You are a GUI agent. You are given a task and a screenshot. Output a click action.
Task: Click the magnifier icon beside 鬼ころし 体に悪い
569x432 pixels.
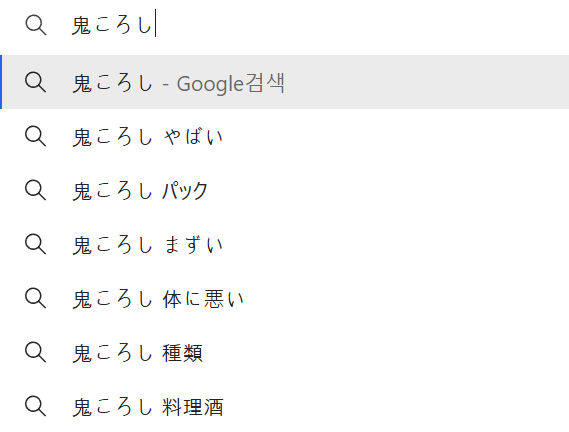(36, 298)
